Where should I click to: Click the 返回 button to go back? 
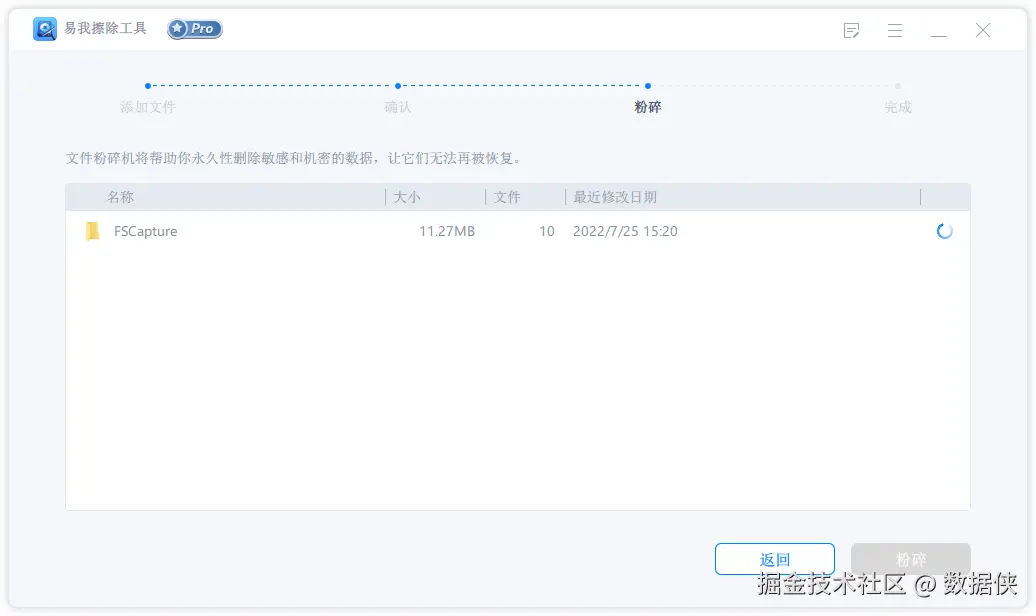[x=774, y=559]
